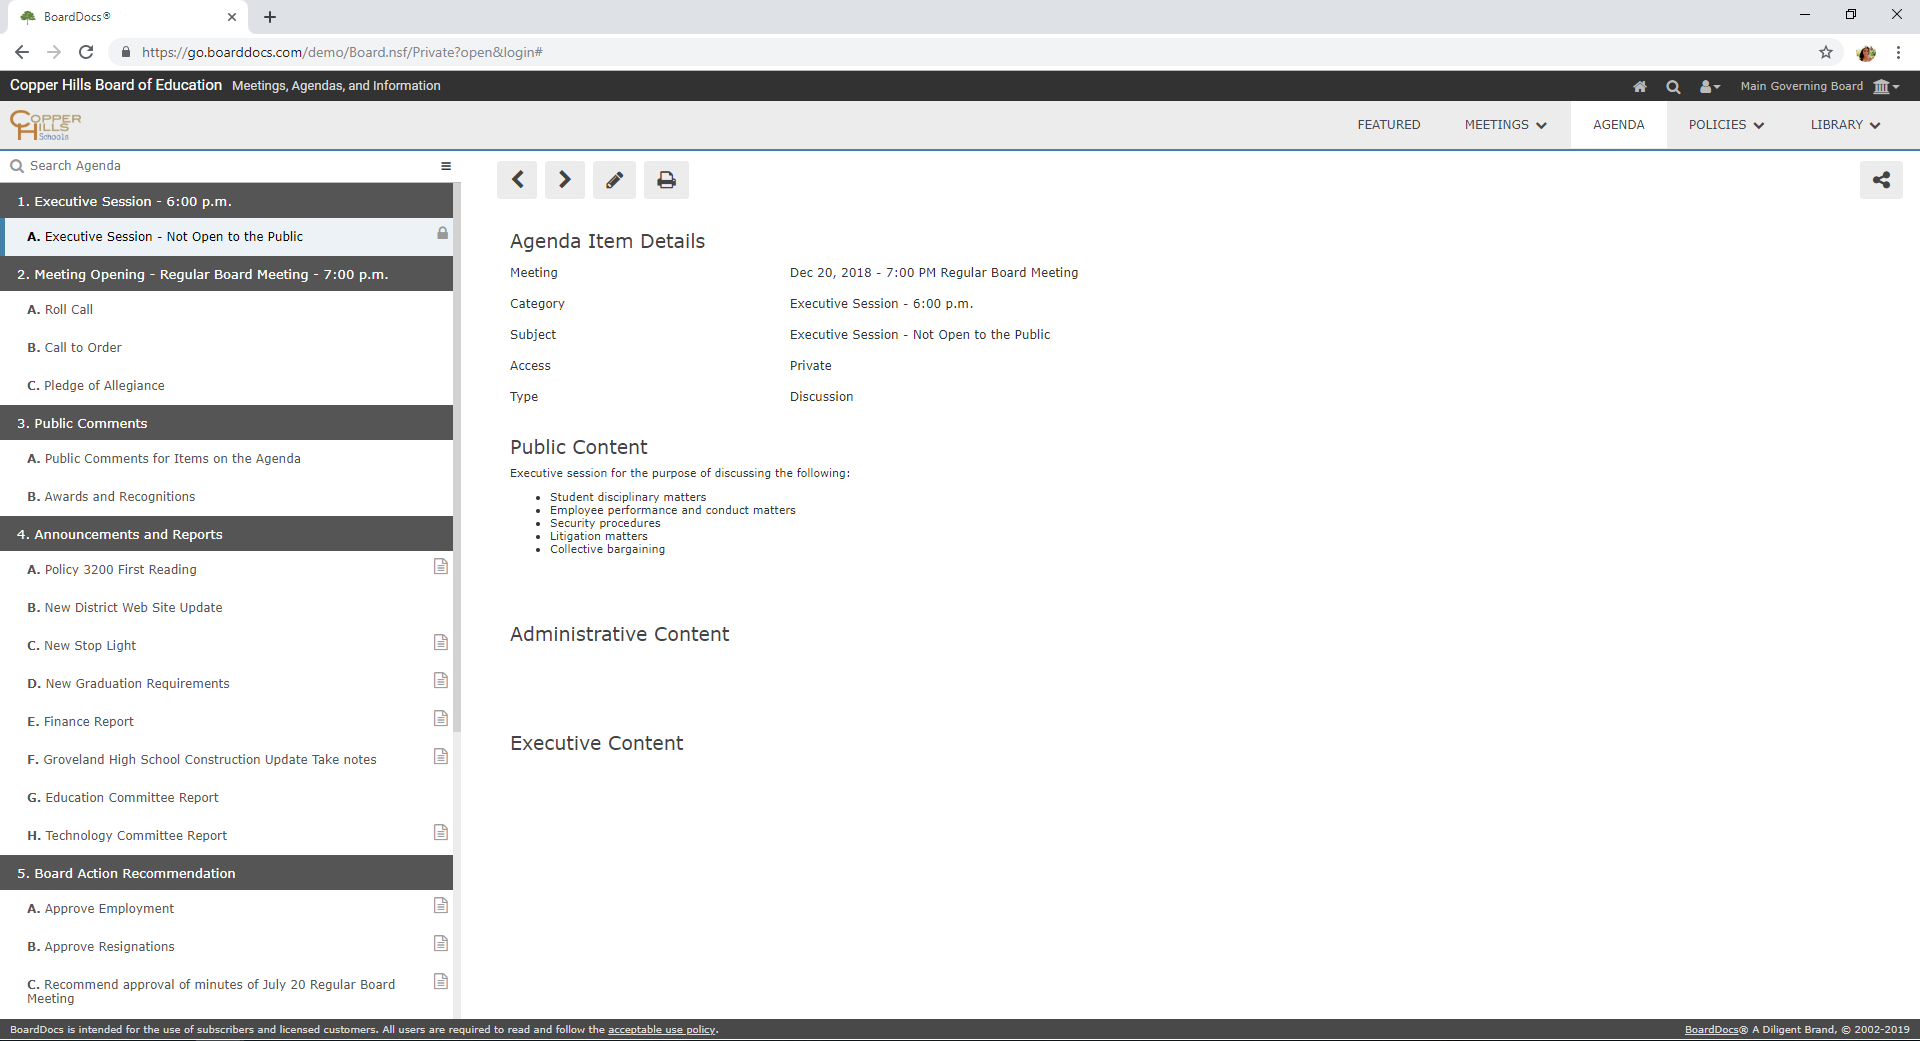This screenshot has width=1920, height=1041.
Task: Open the Approve Resignations item
Action: pos(226,947)
